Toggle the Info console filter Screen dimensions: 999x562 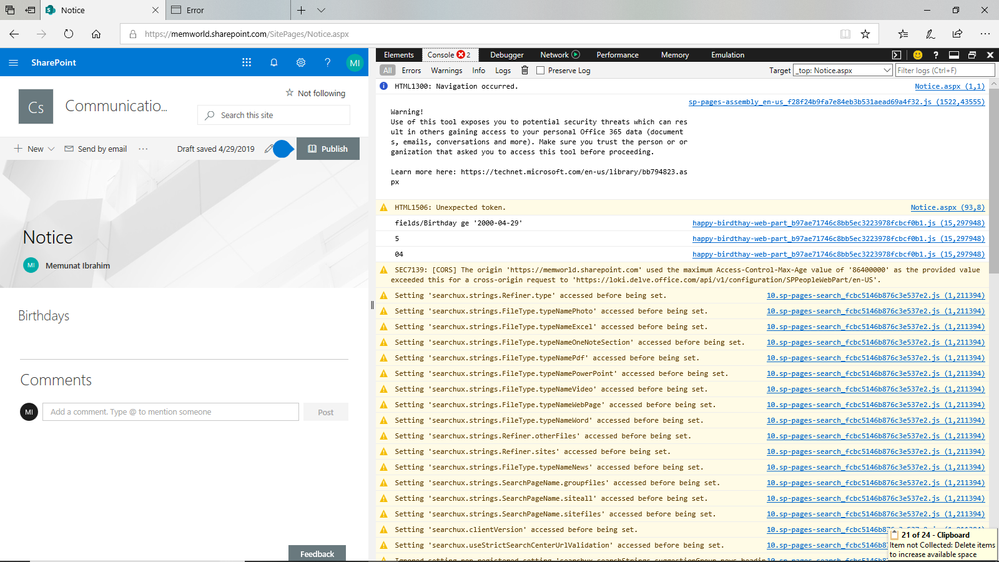coord(478,71)
